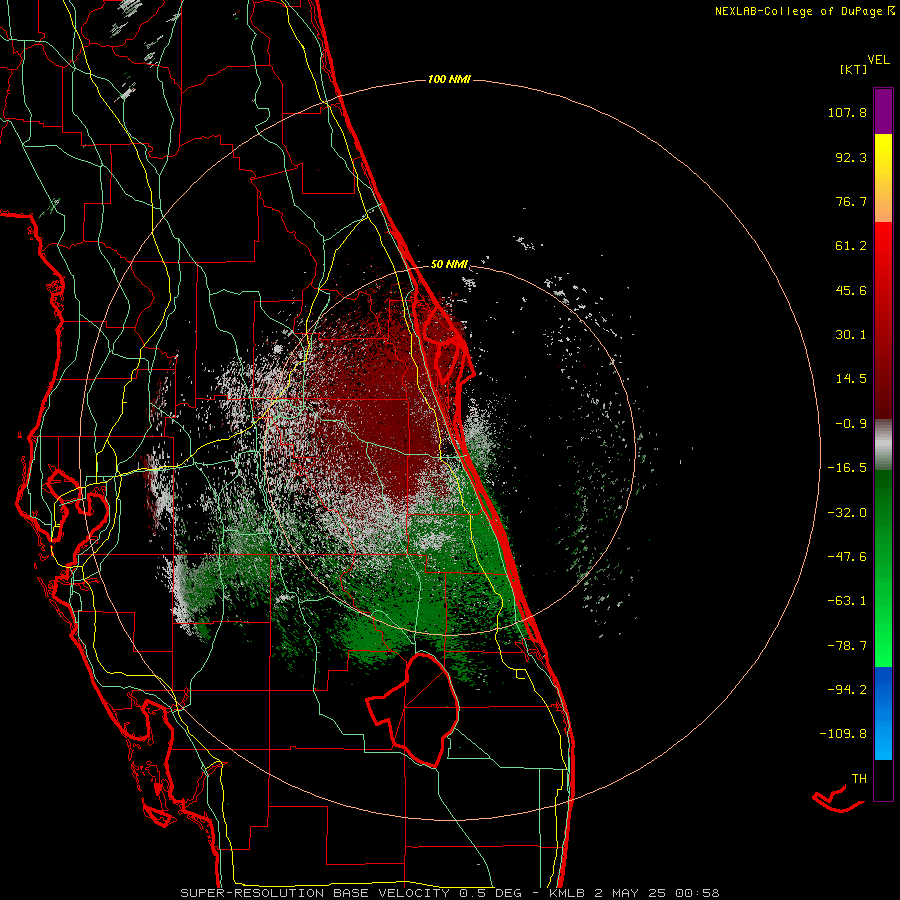Select the 92.3 legend value
900x900 pixels.
point(851,157)
